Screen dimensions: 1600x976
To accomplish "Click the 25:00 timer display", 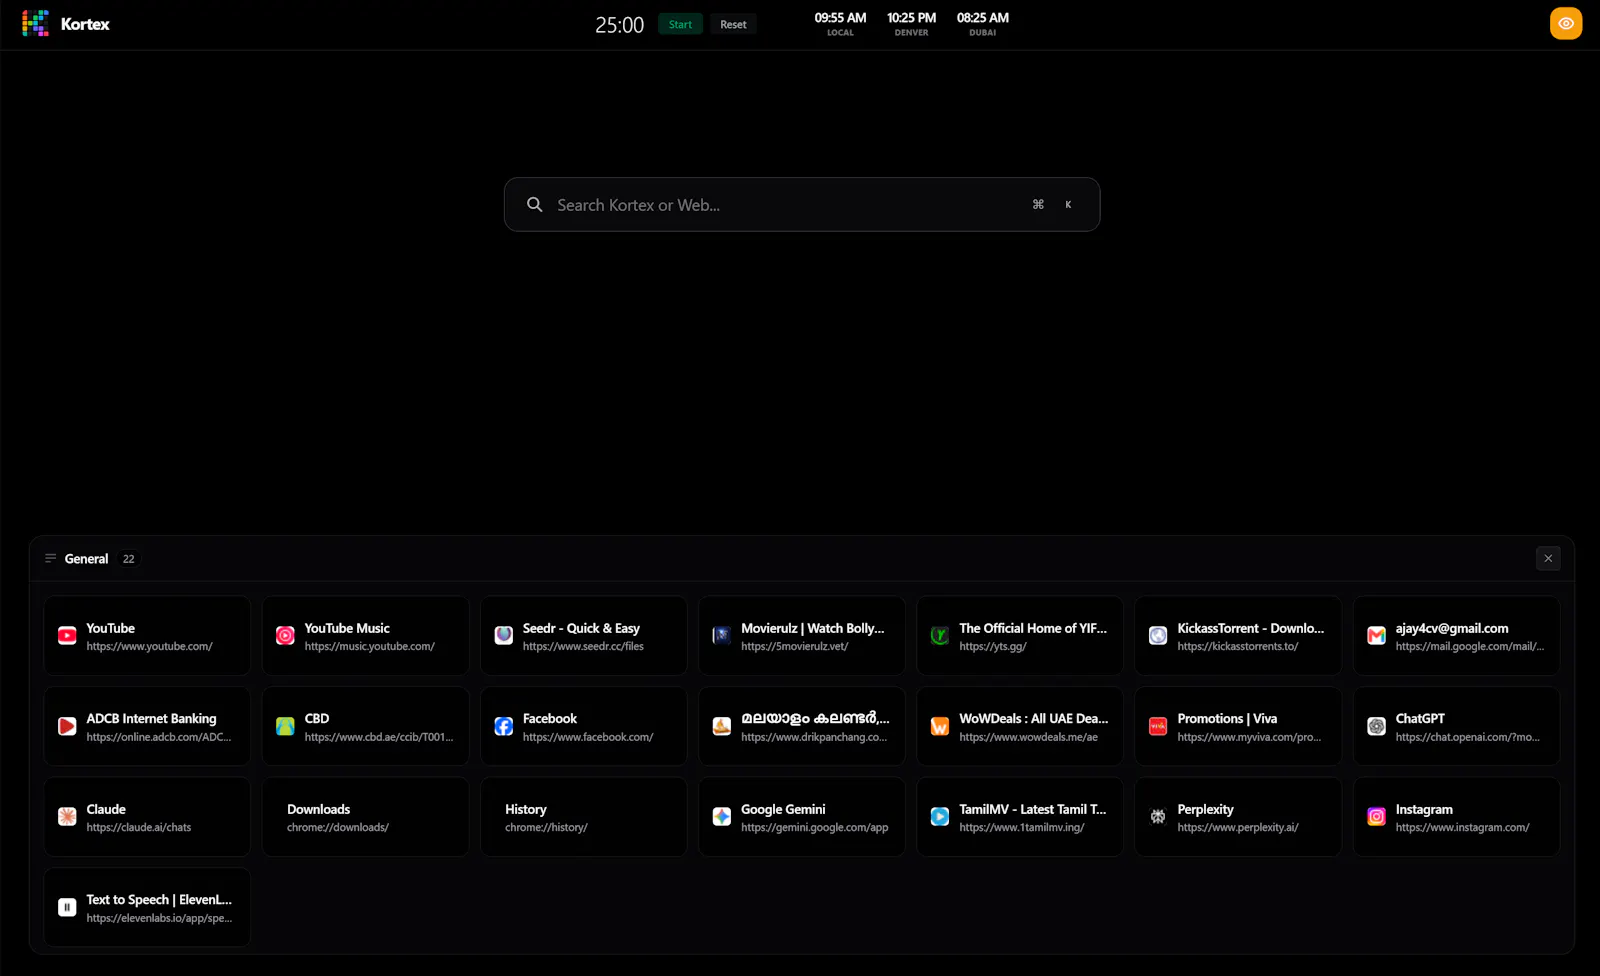I will [619, 25].
